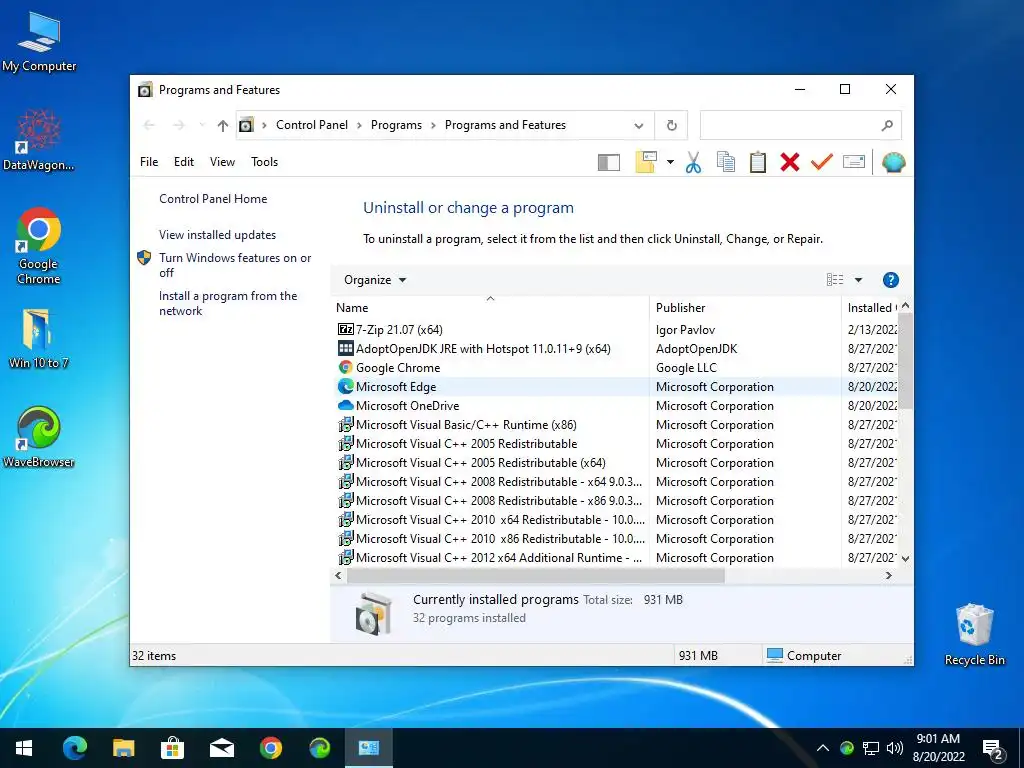
Task: Click the My Computer desktop icon
Action: pyautogui.click(x=39, y=41)
